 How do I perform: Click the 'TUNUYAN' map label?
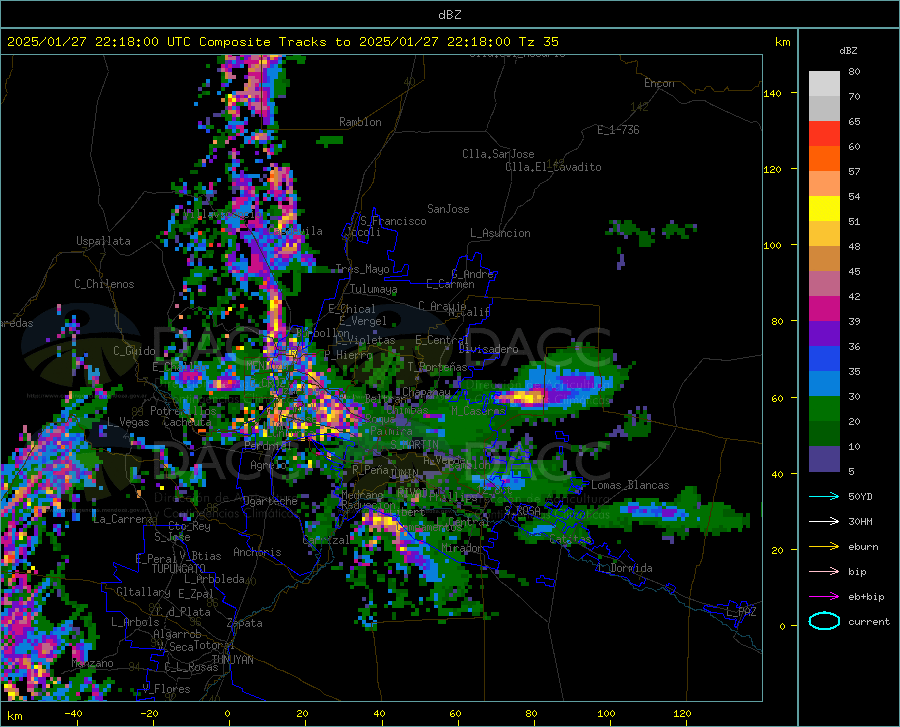tap(232, 660)
